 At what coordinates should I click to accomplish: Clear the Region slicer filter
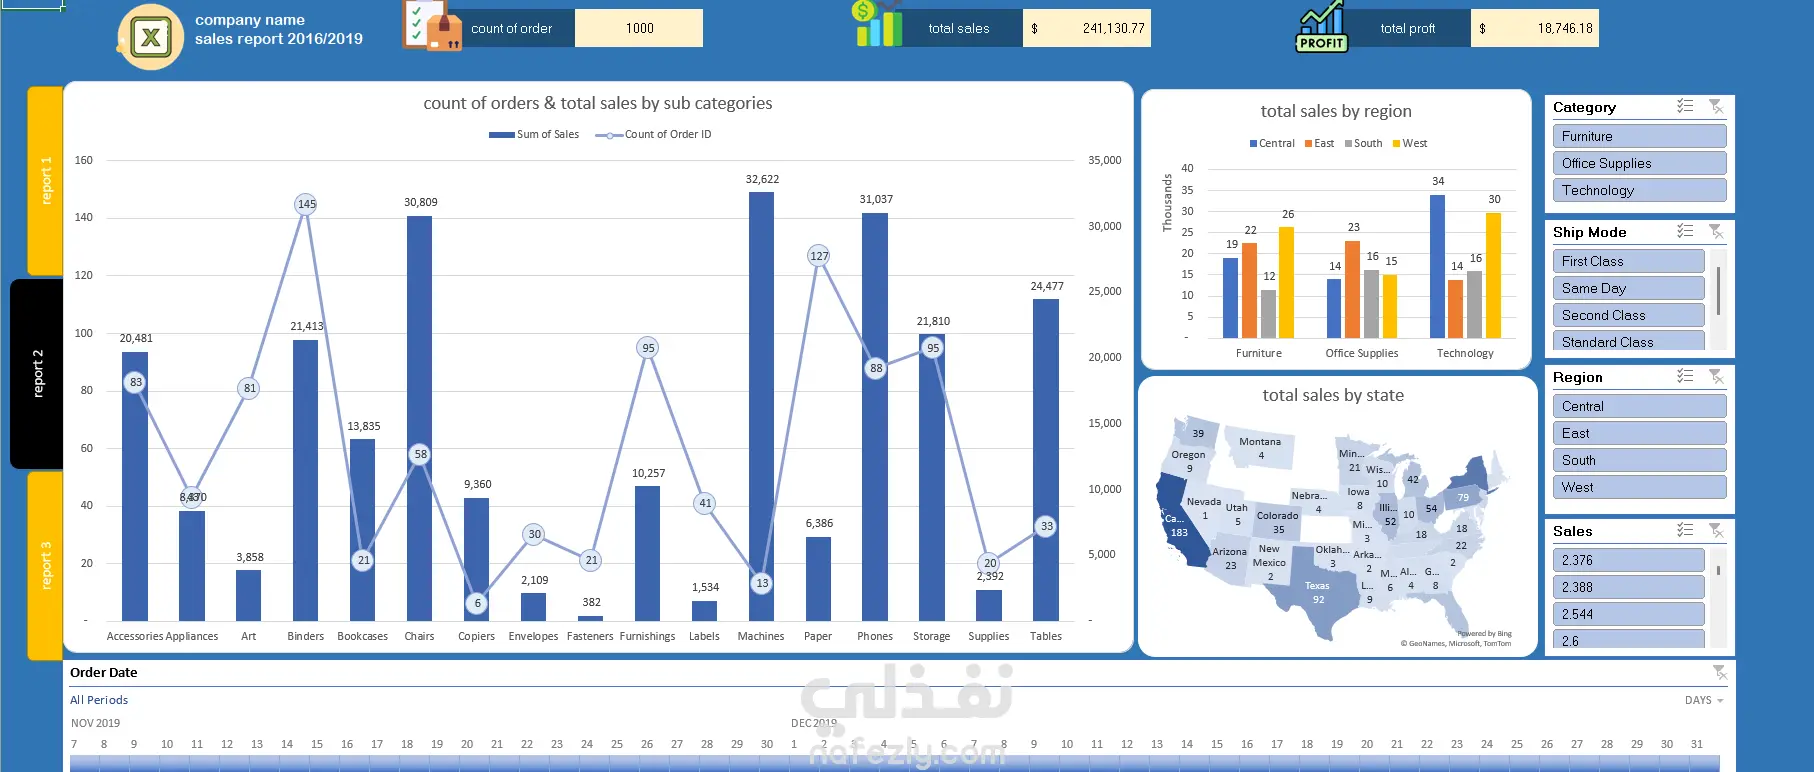click(x=1716, y=376)
